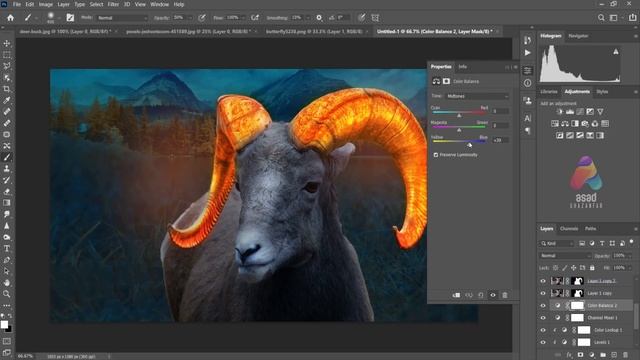This screenshot has width=640, height=360.
Task: Create a new group folder in Layers
Action: (x=603, y=355)
